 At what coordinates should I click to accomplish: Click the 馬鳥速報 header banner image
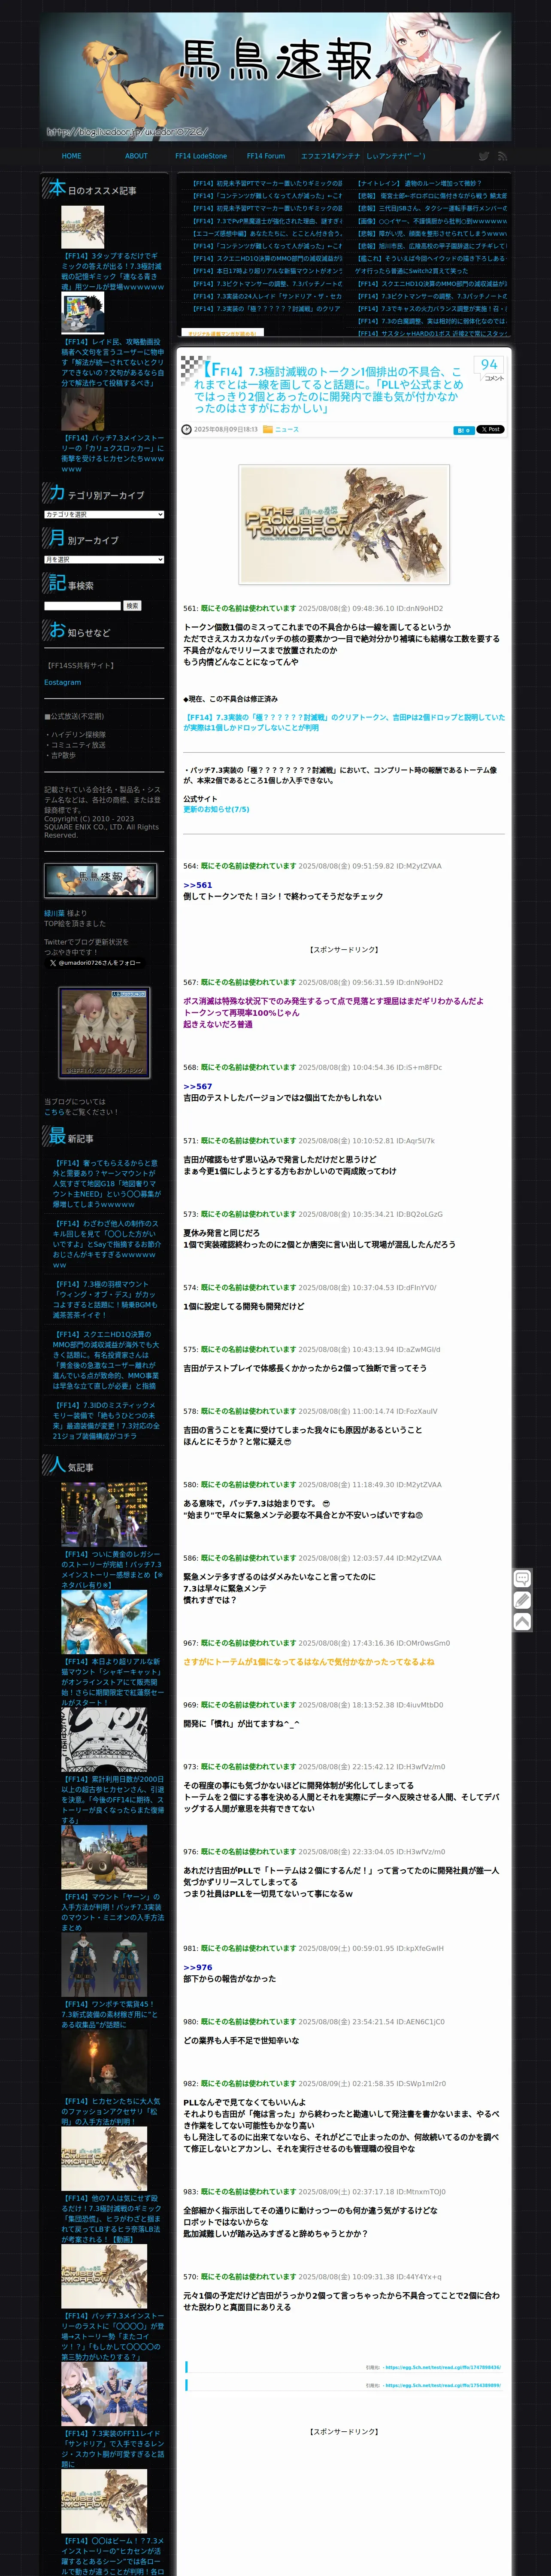coord(275,77)
